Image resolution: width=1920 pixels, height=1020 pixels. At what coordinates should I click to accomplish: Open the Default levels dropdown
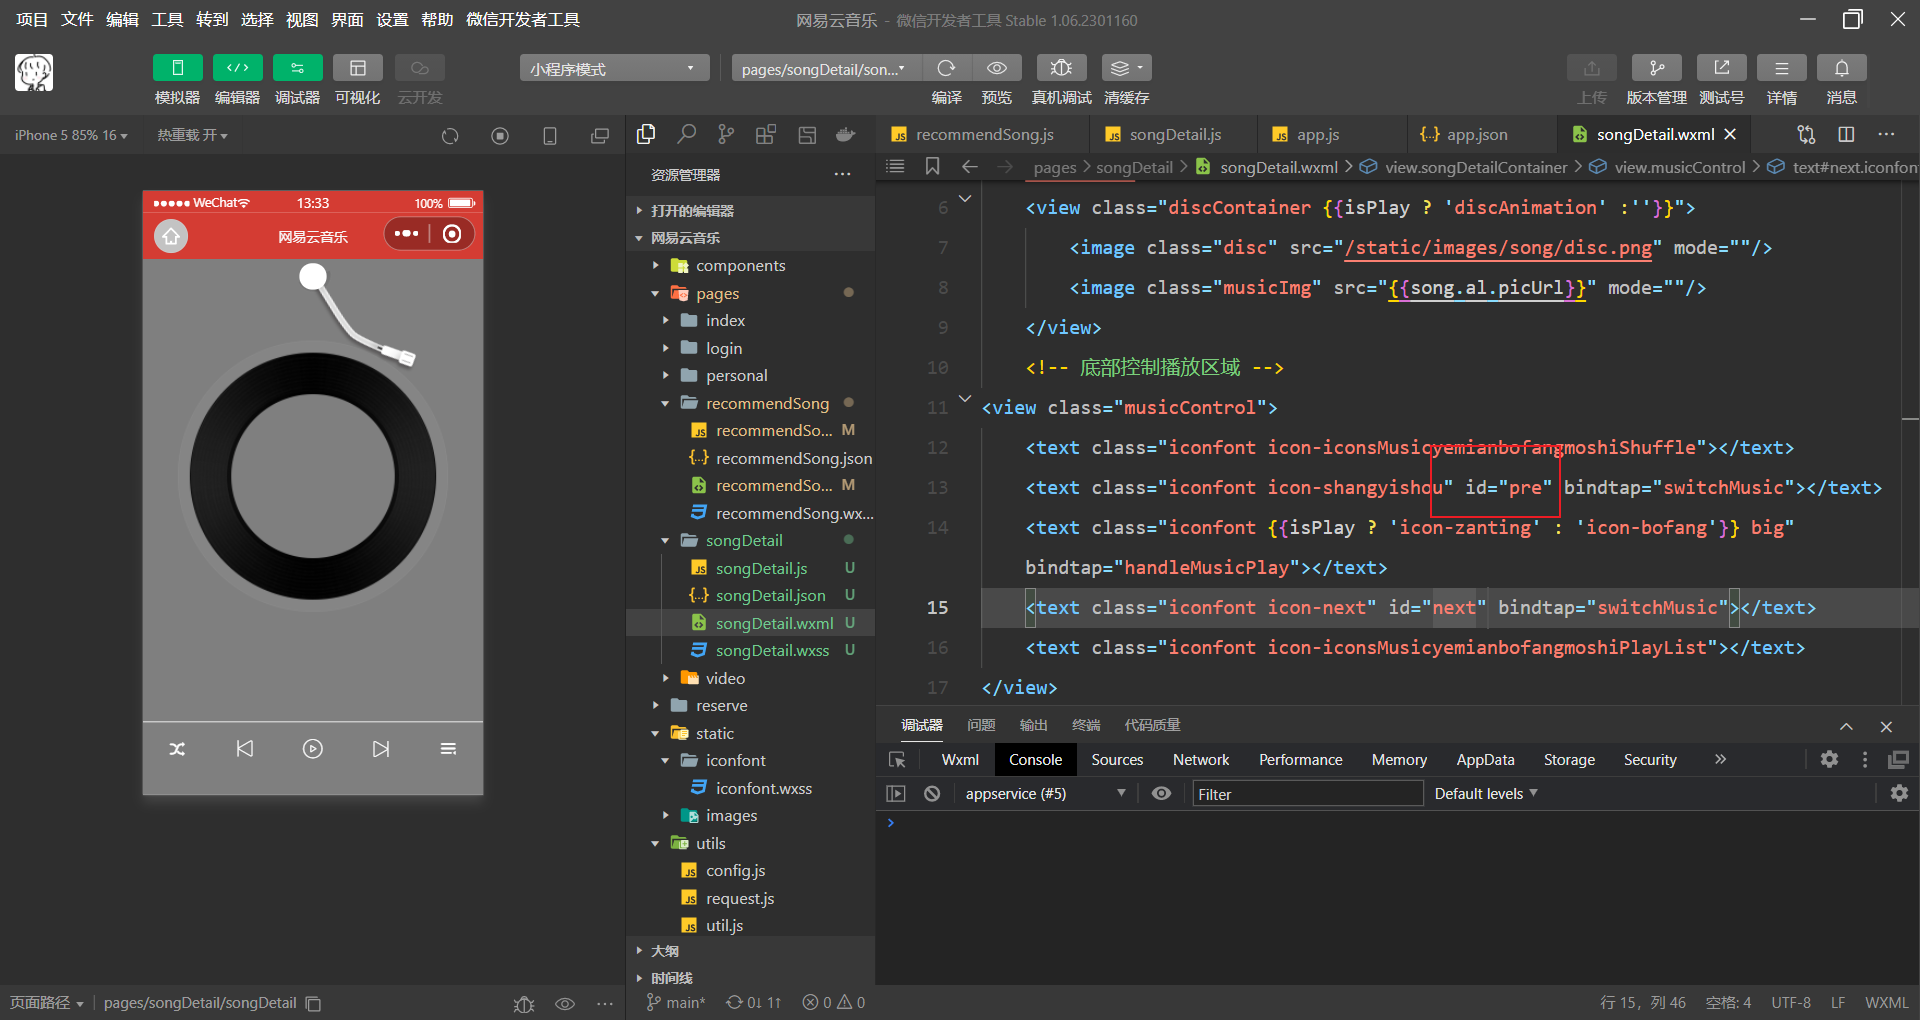[x=1486, y=794]
